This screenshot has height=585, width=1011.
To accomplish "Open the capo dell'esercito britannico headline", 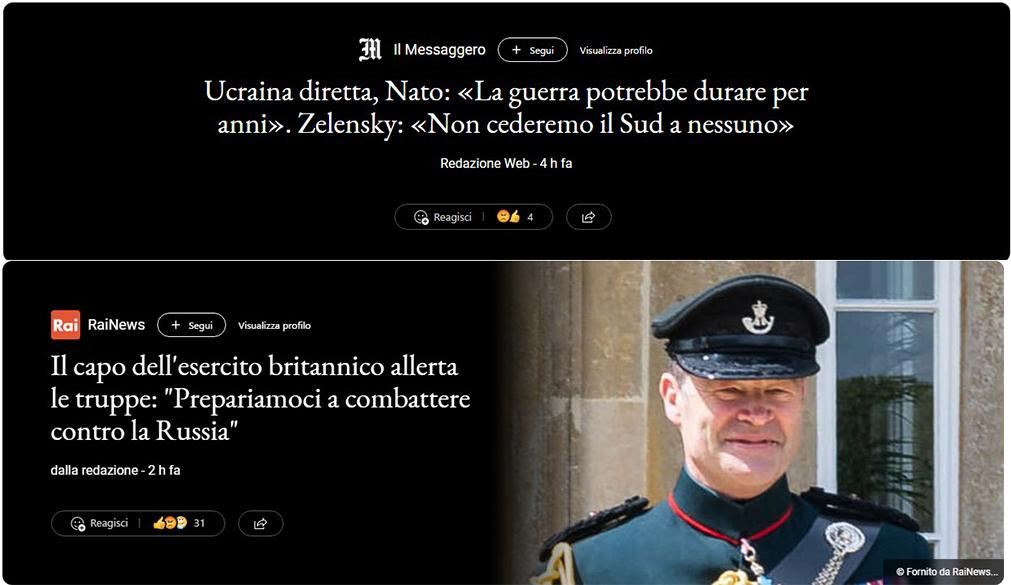I will pos(260,399).
